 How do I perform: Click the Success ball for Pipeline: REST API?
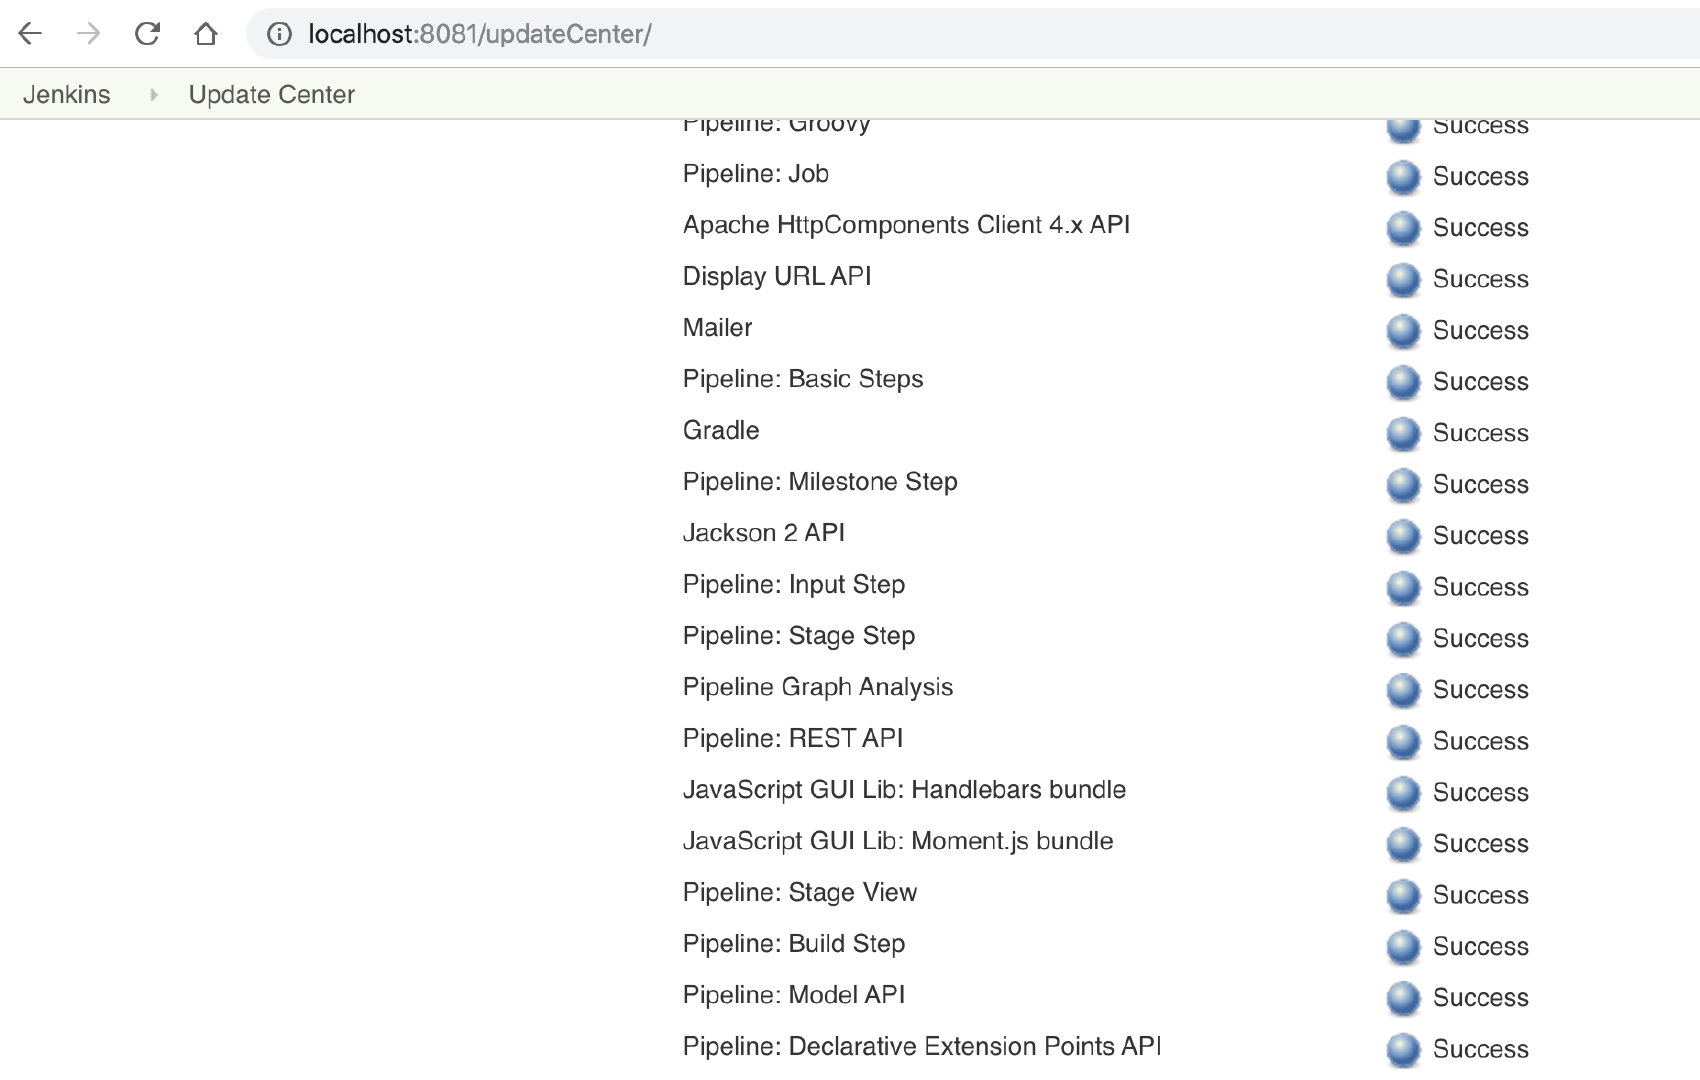(1403, 741)
